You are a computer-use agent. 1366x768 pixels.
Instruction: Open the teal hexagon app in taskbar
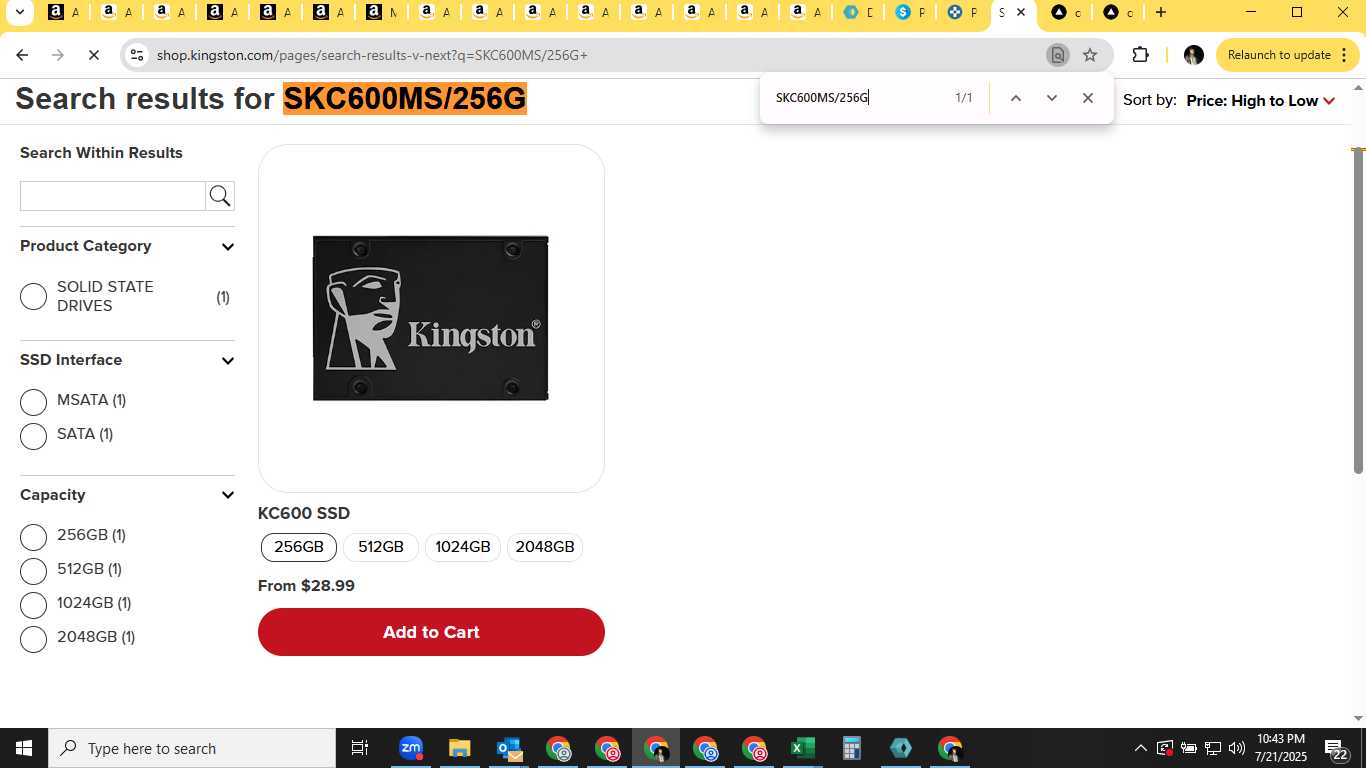900,748
